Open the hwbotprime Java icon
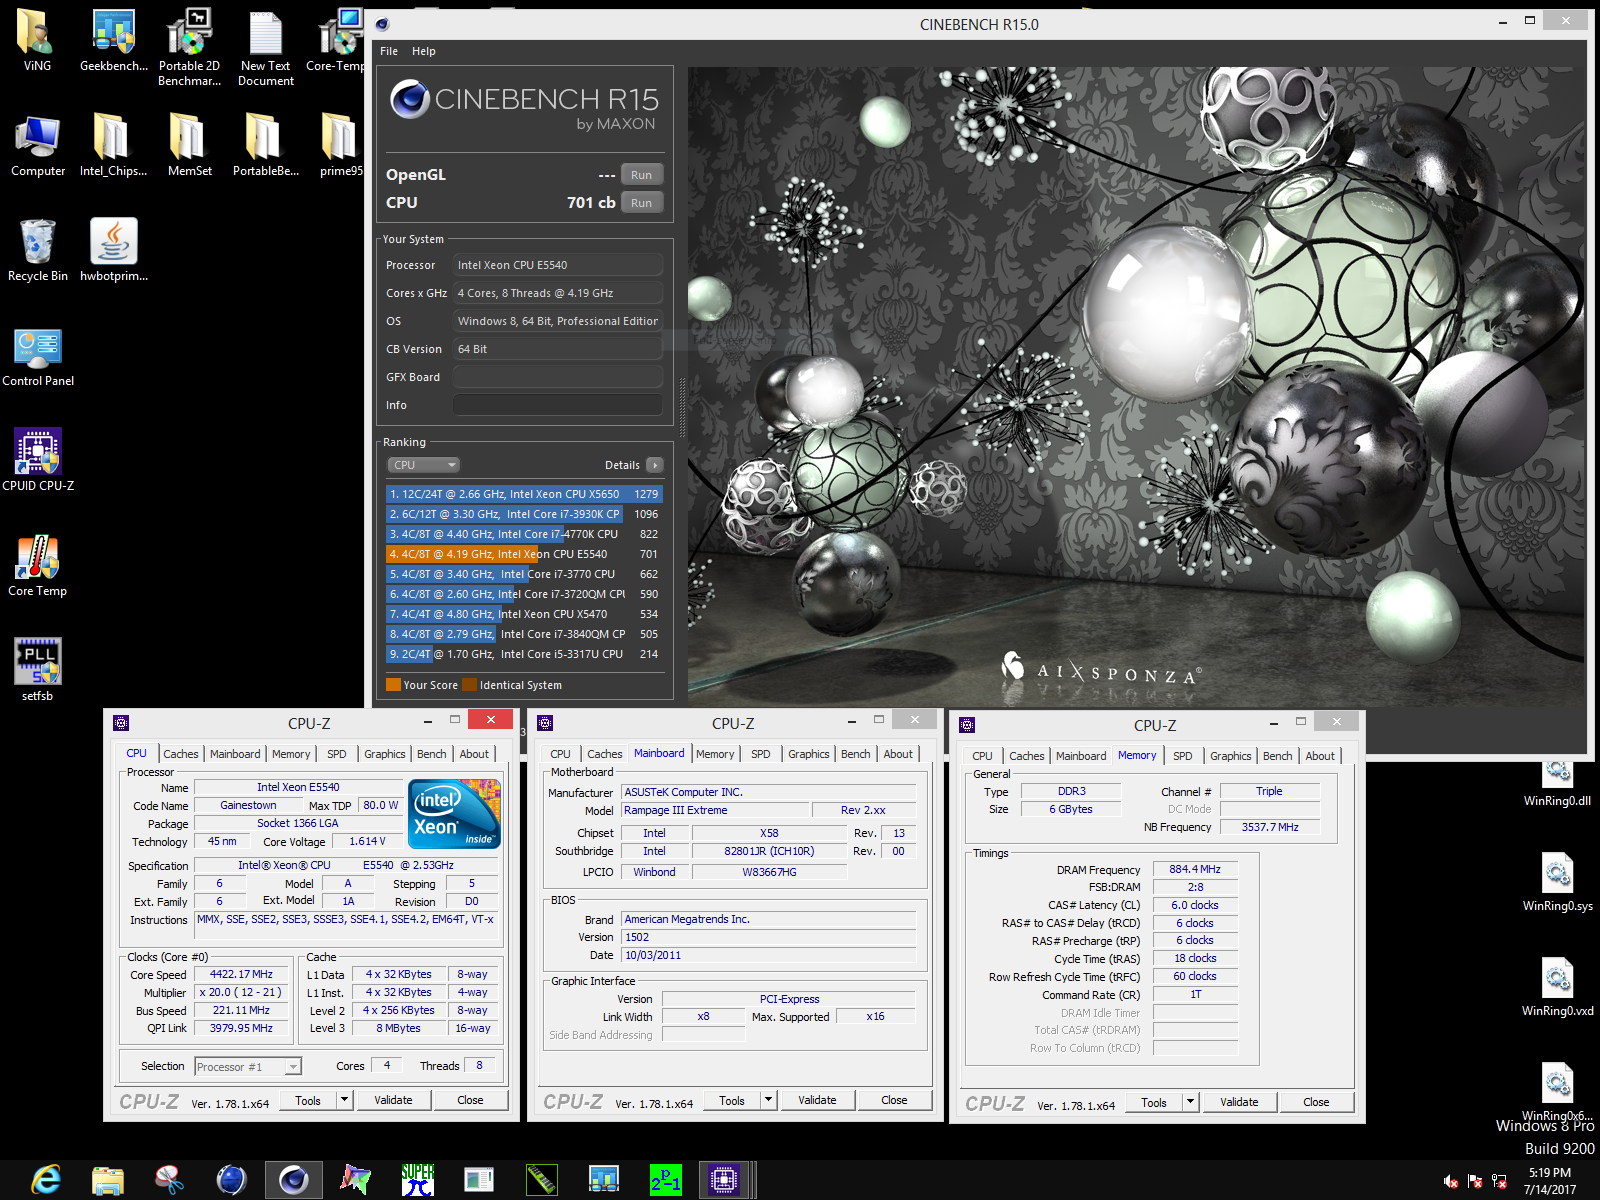This screenshot has height=1200, width=1600. tap(113, 251)
